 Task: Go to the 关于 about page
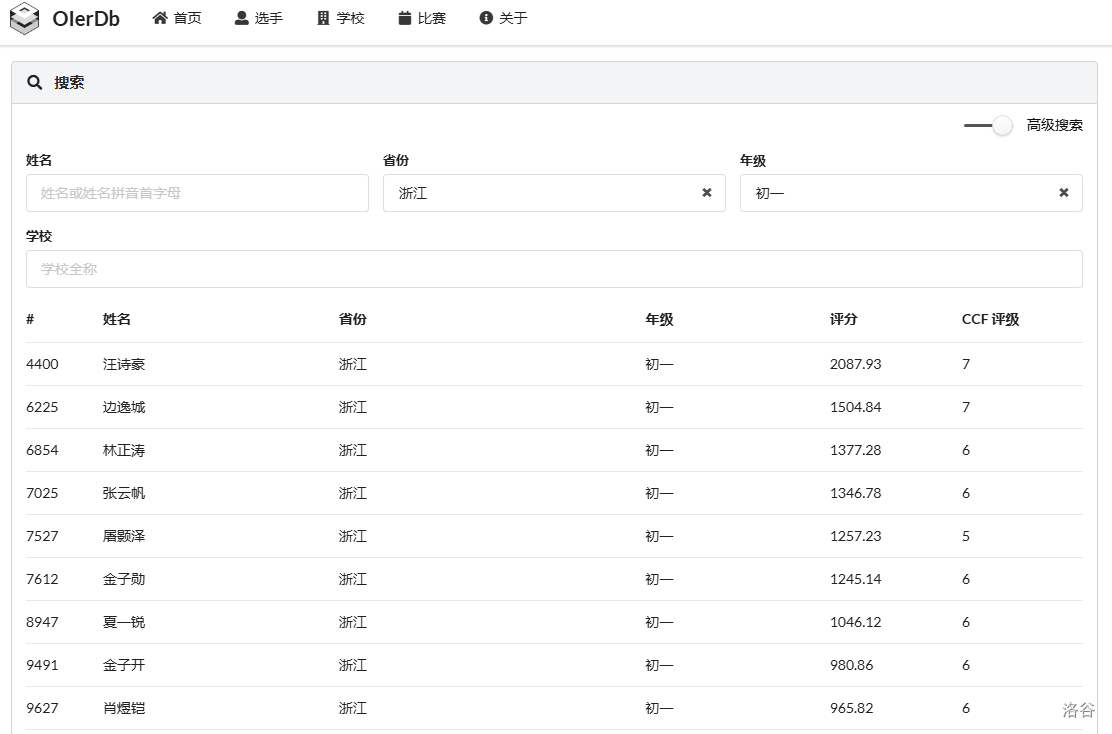[x=513, y=18]
